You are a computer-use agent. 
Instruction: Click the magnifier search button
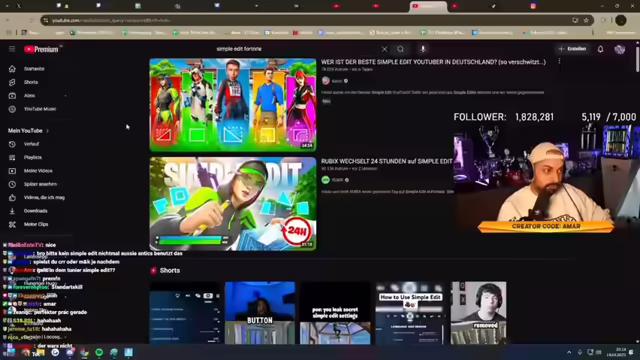click(x=400, y=49)
